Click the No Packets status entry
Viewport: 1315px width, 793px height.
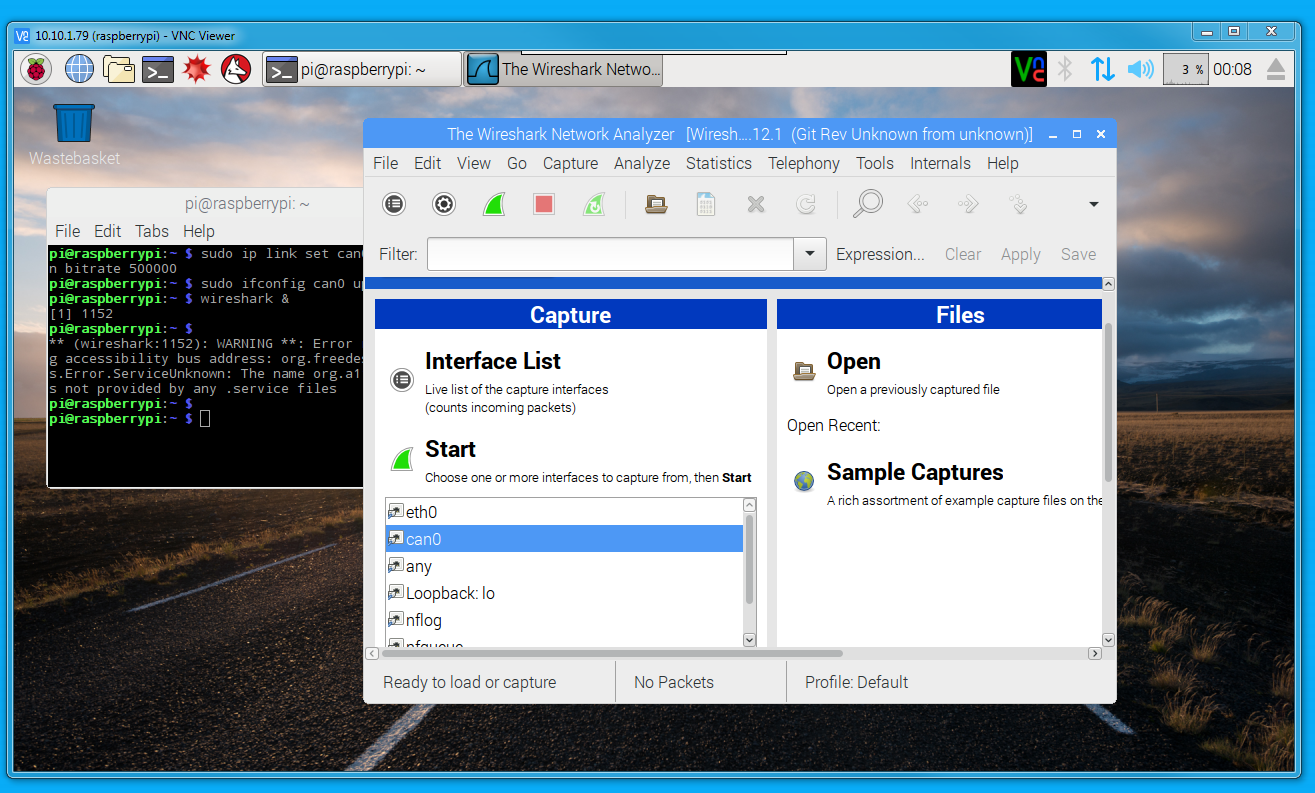pos(674,682)
